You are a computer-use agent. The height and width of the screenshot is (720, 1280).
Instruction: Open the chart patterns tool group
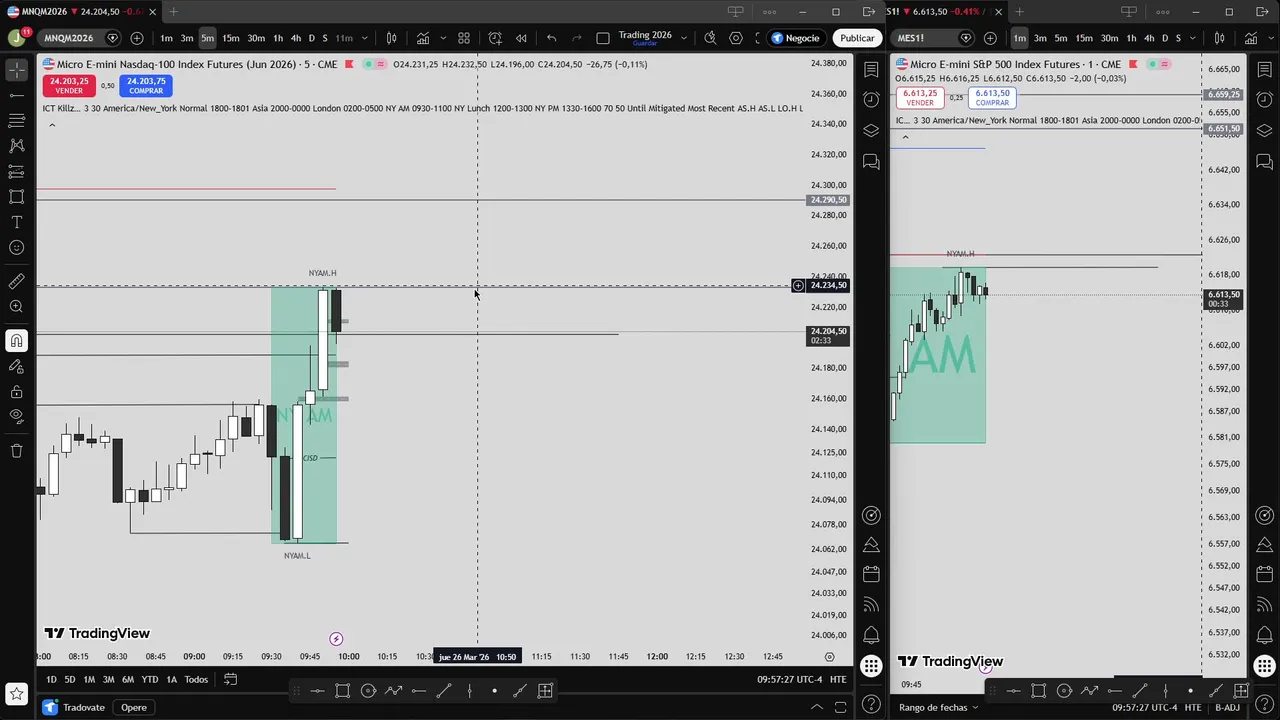coord(16,145)
